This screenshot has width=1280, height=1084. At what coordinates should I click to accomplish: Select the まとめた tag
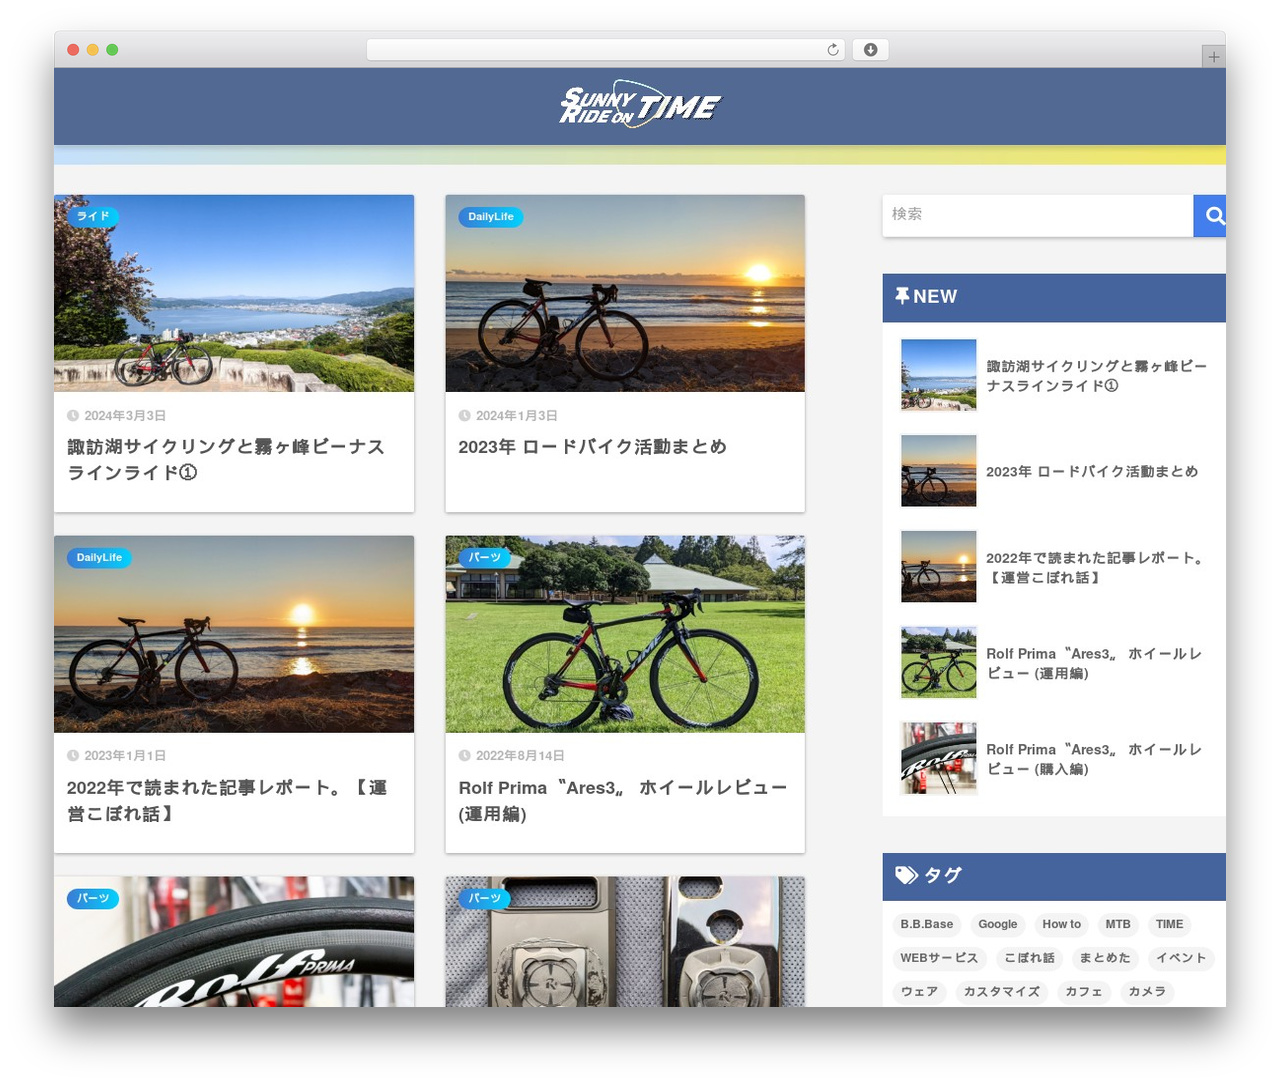1105,958
